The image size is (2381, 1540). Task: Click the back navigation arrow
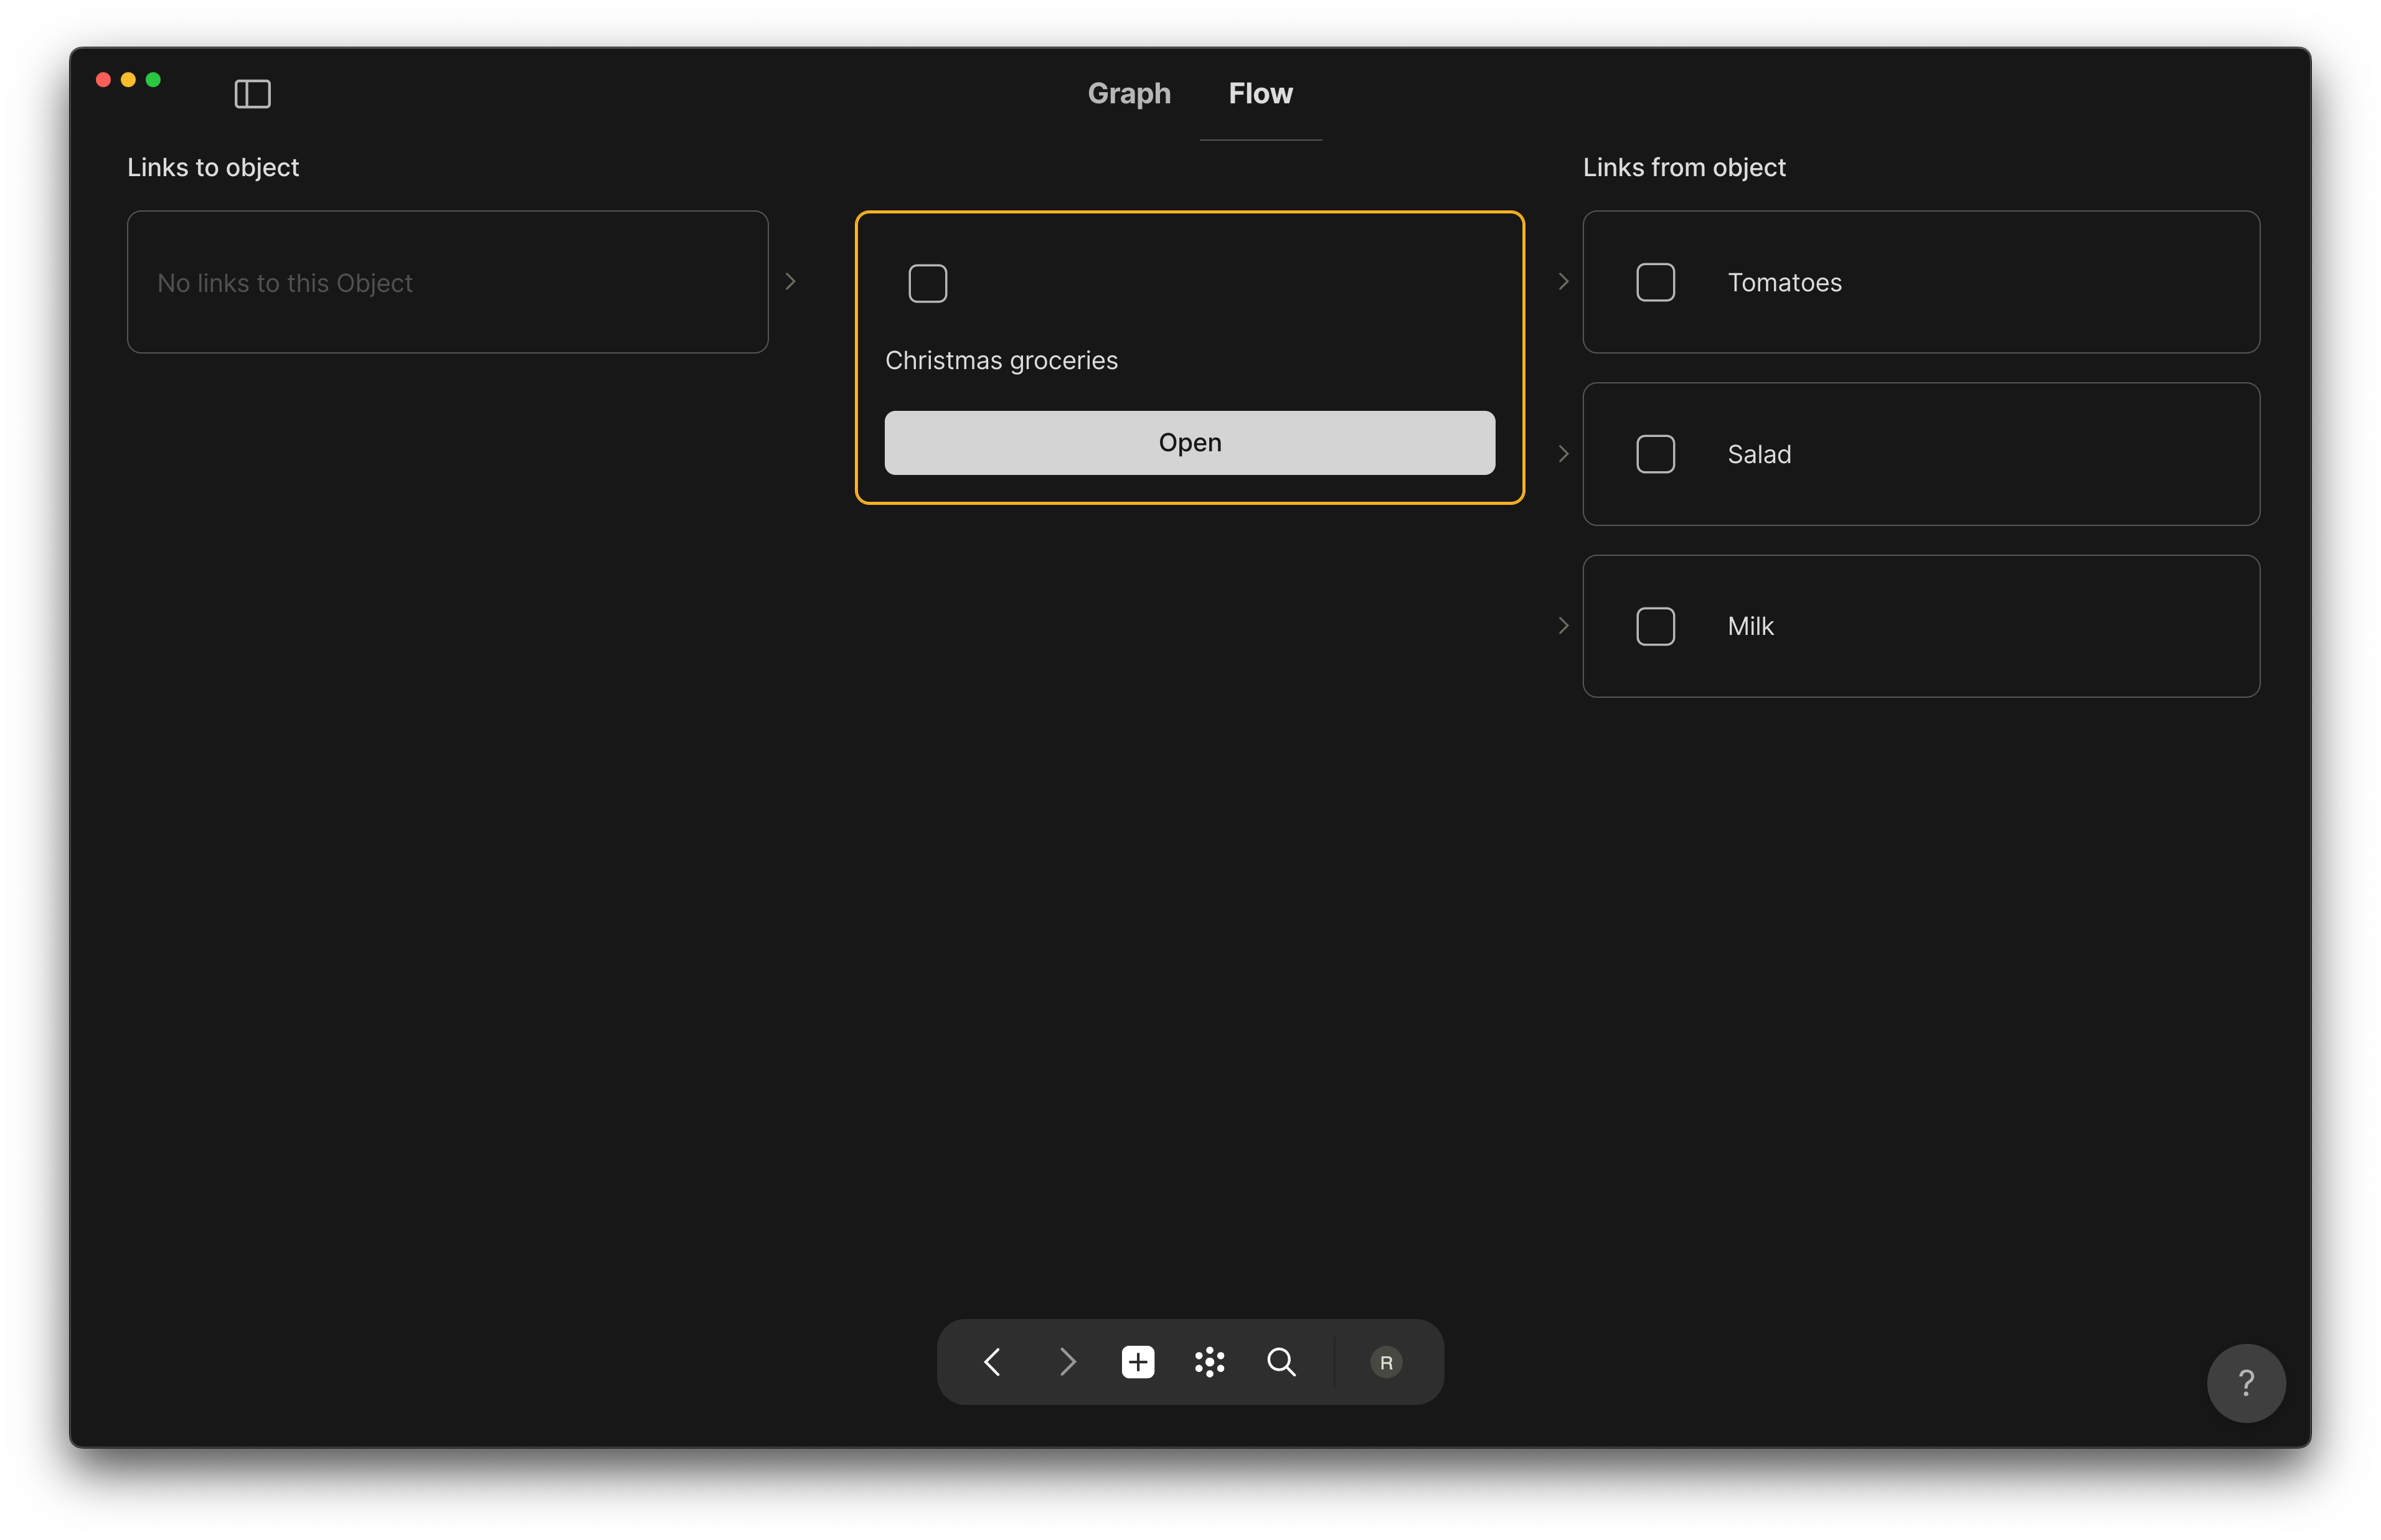pyautogui.click(x=993, y=1361)
